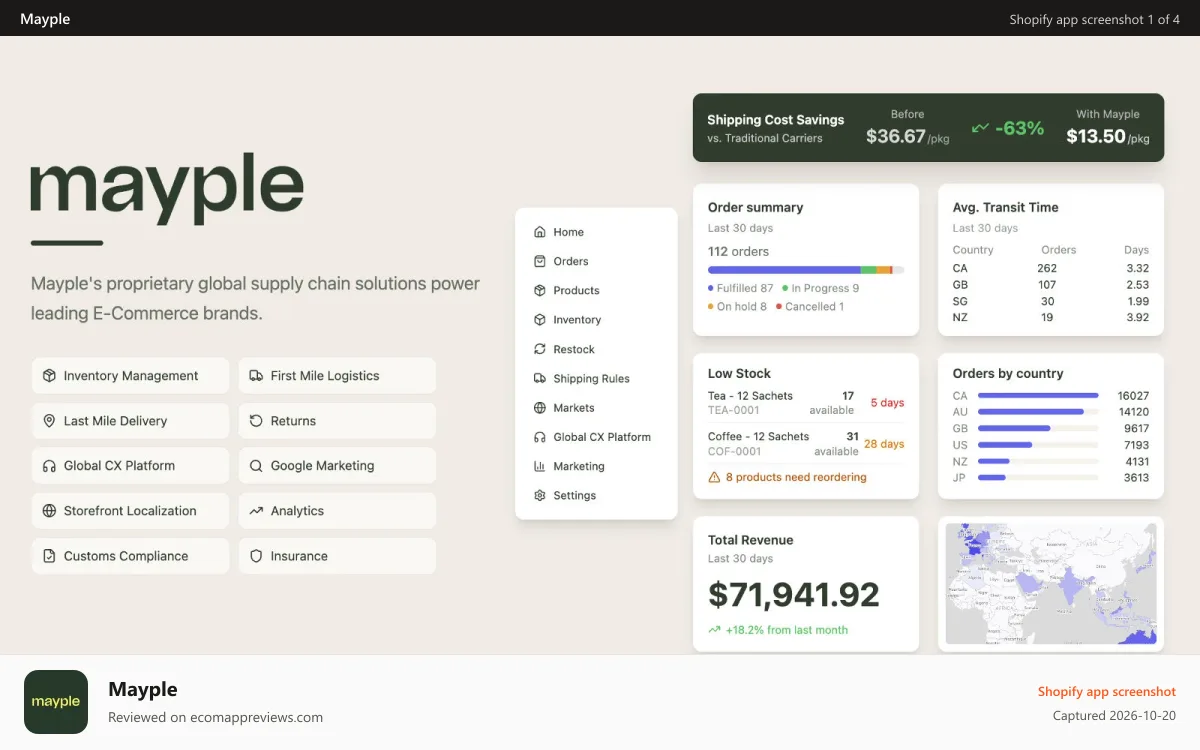Click '+18.2% from last month' text
1200x750 pixels.
pos(787,630)
